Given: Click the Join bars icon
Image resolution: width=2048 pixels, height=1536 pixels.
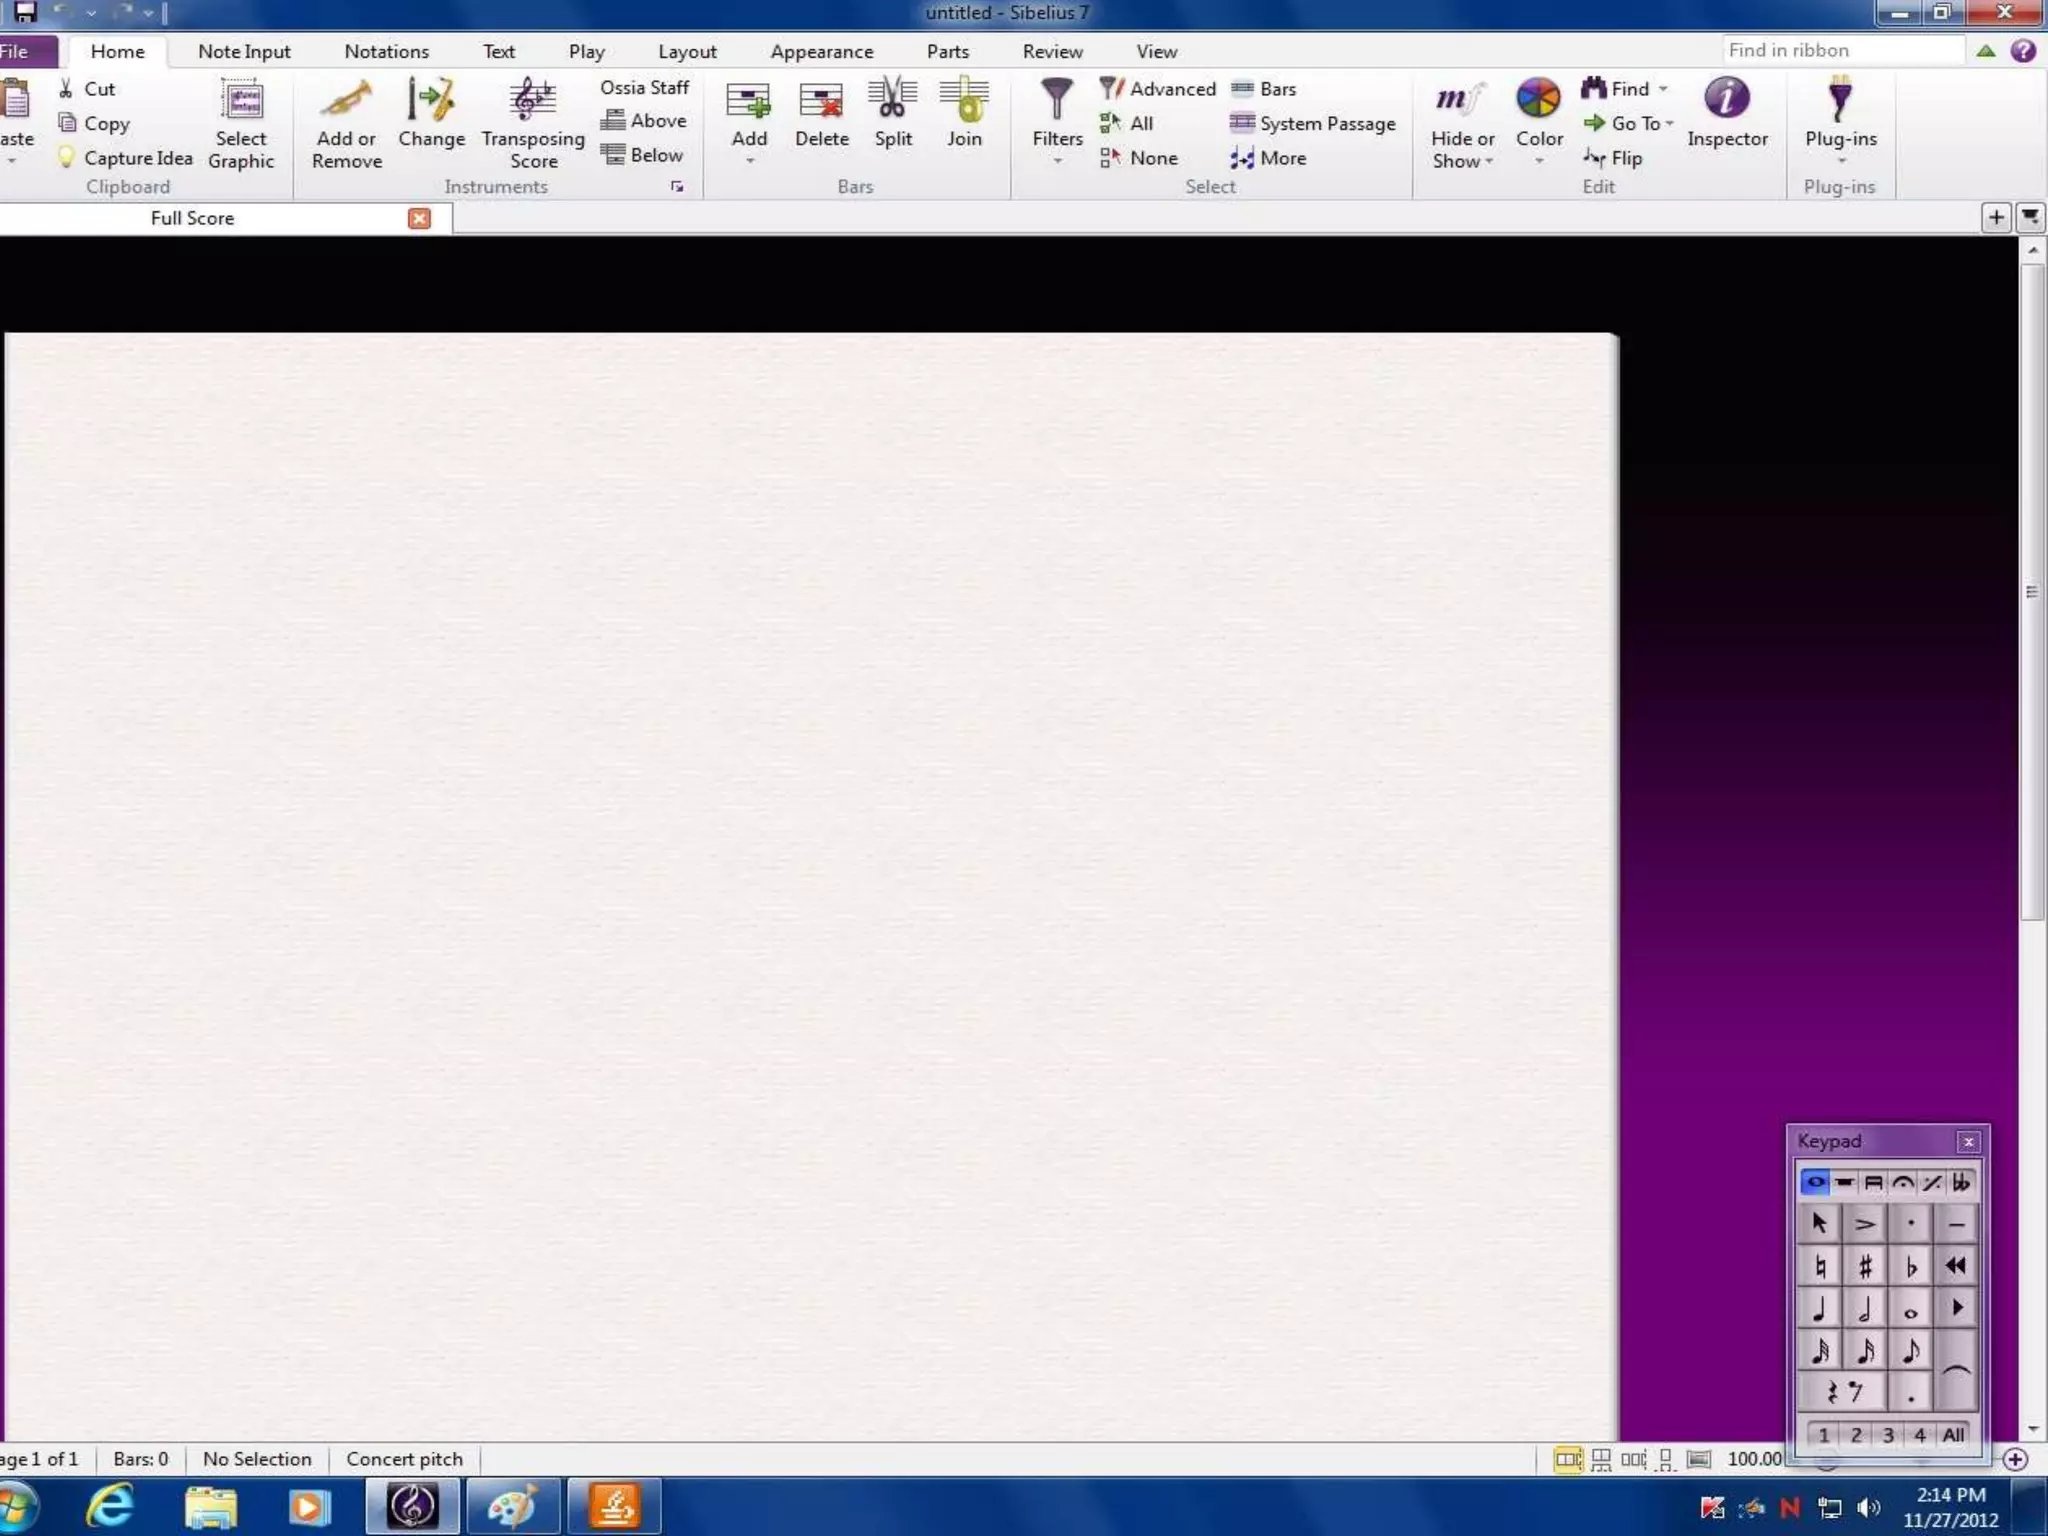Looking at the screenshot, I should (x=964, y=100).
